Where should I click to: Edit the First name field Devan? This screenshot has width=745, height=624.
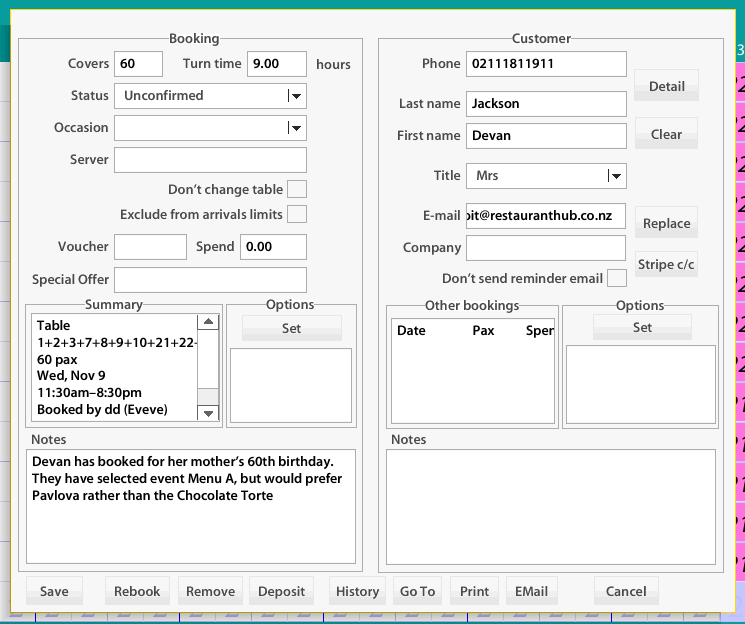click(x=546, y=135)
